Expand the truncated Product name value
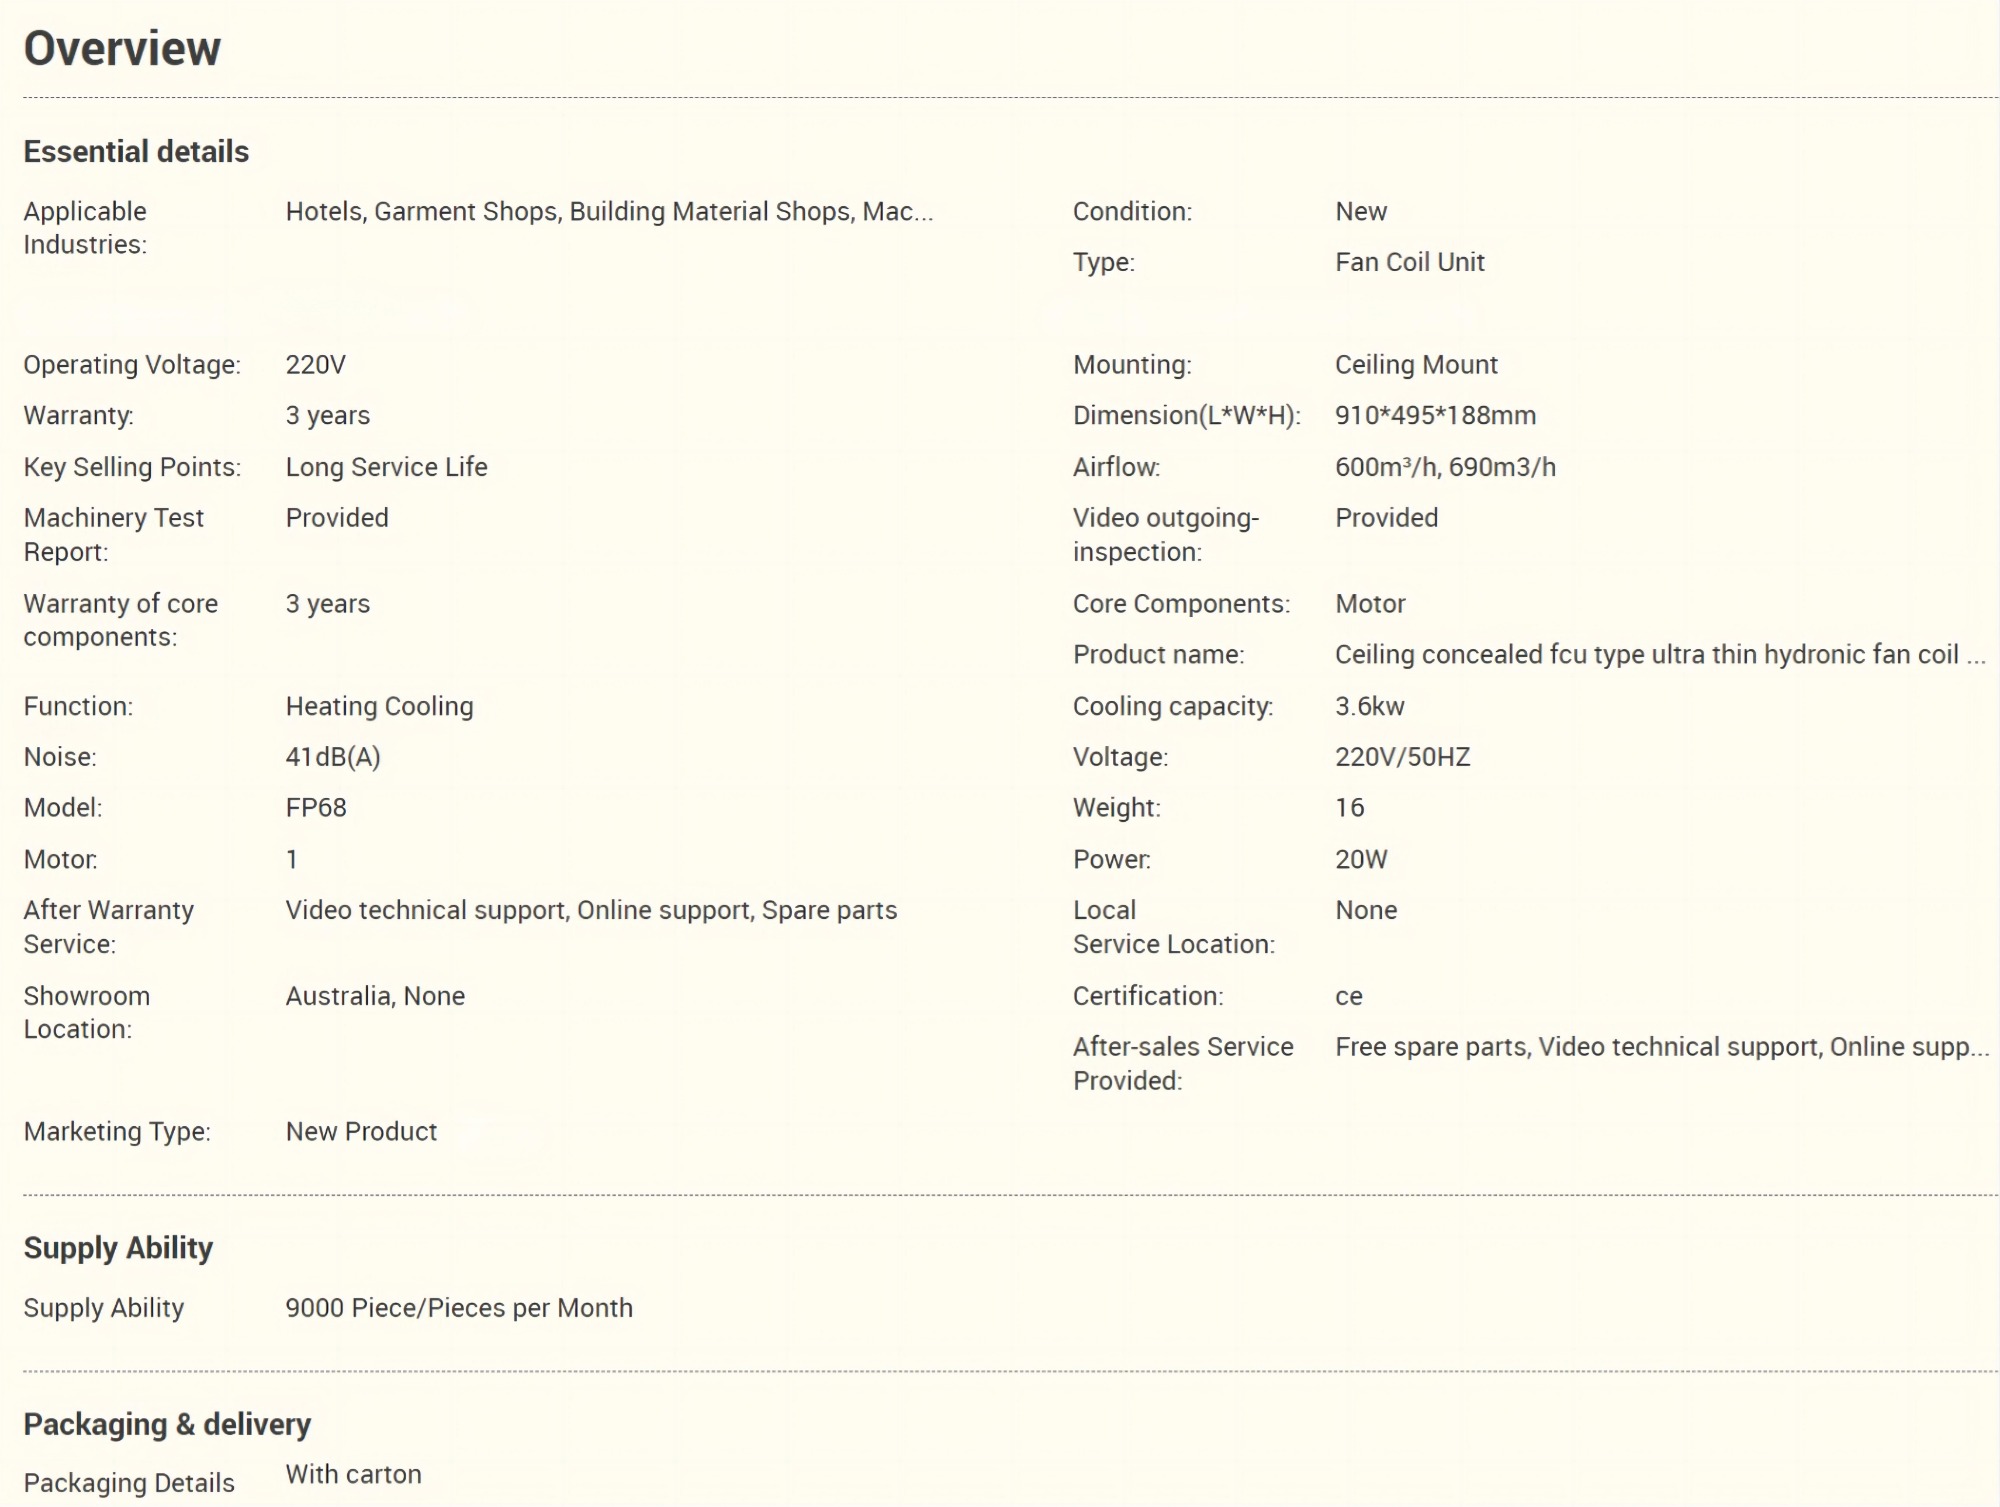 pos(1659,655)
